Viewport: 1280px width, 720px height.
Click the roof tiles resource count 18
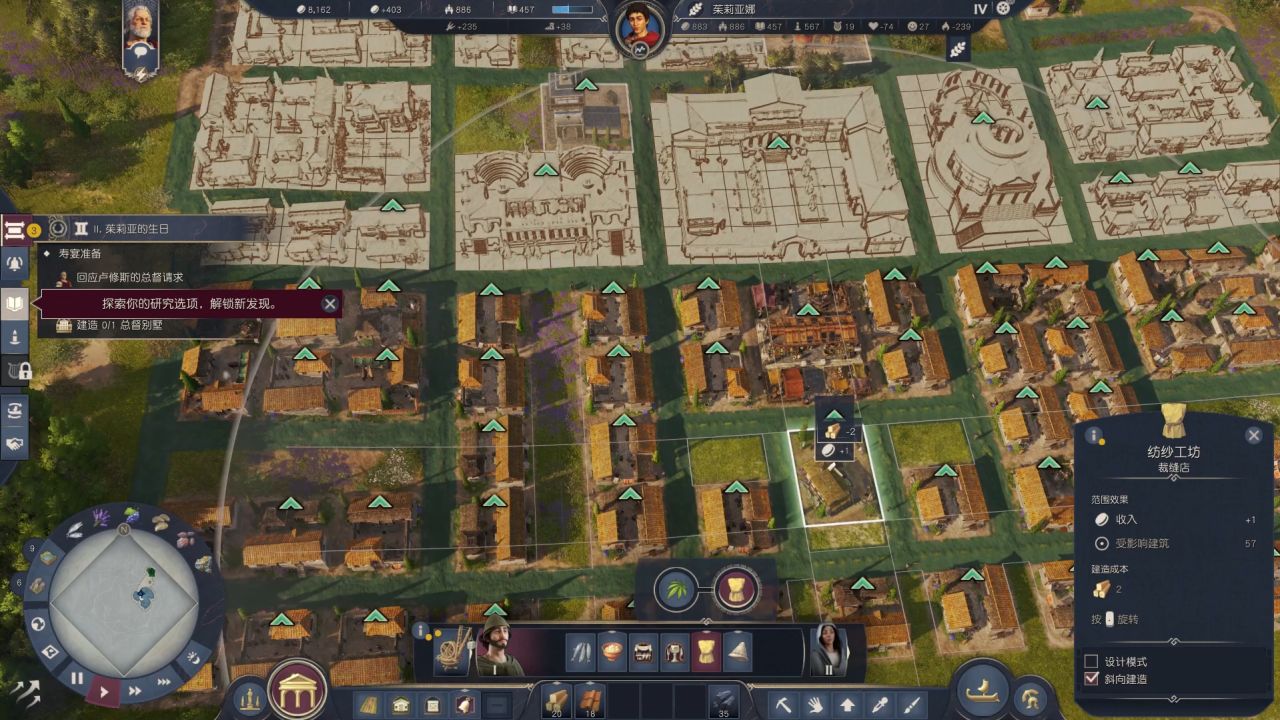(x=588, y=702)
